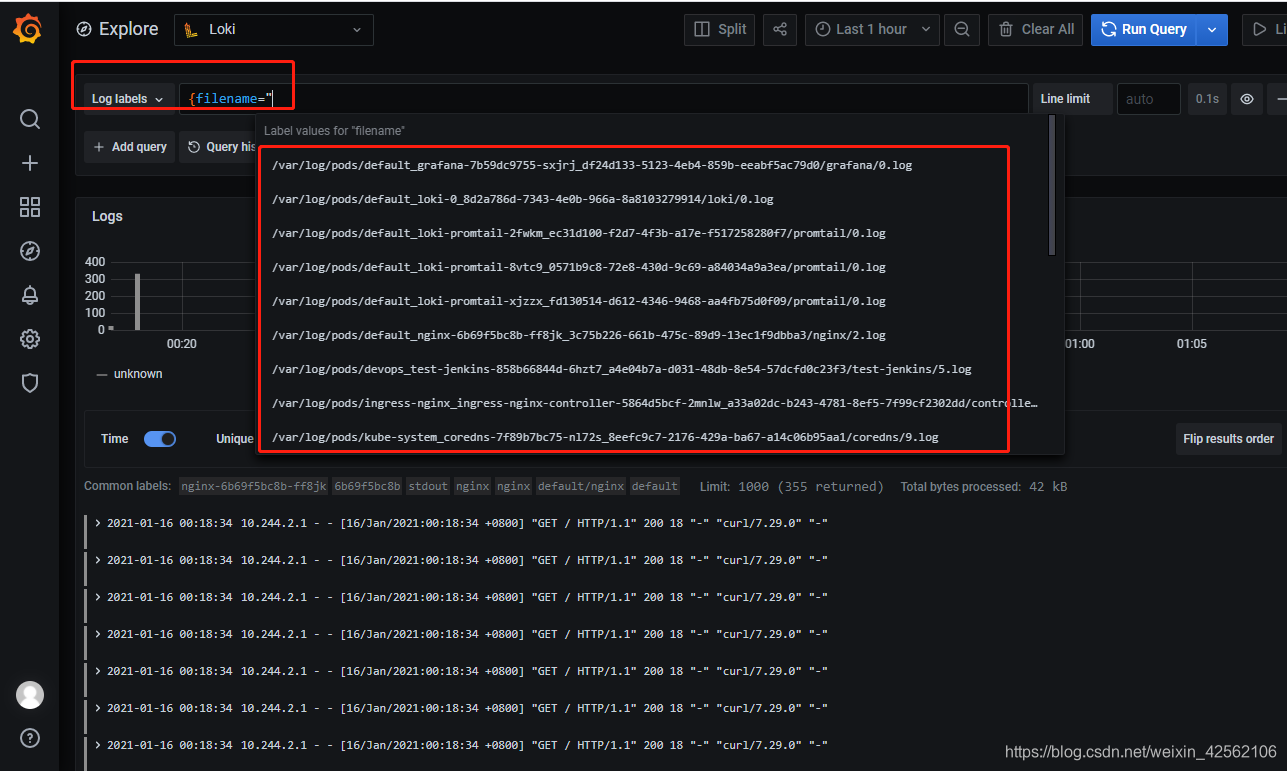The height and width of the screenshot is (771, 1287).
Task: Toggle query visibility eye icon
Action: click(1247, 99)
